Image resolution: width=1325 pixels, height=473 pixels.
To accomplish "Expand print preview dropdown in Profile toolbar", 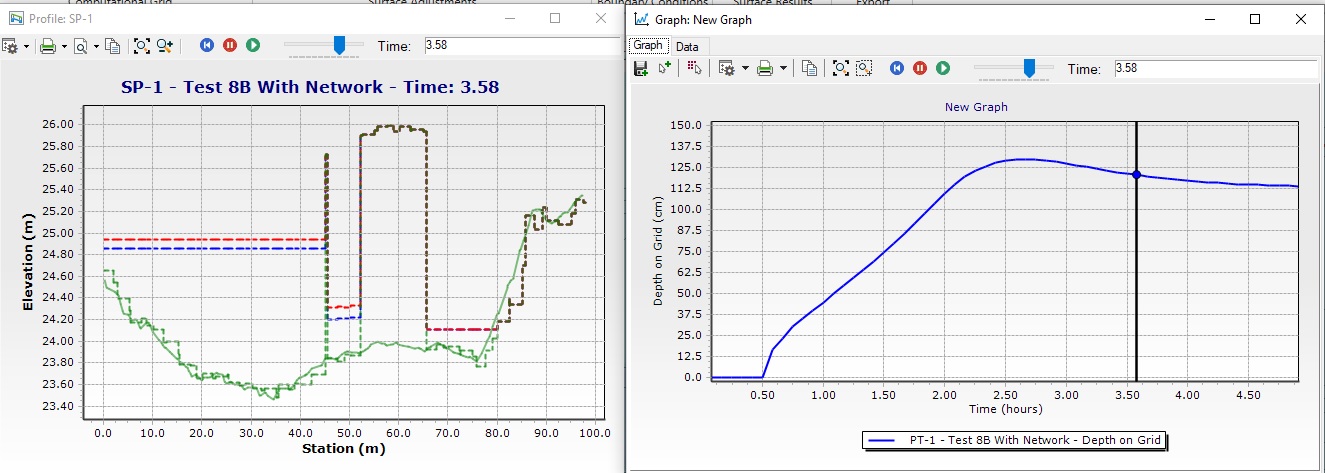I will pos(96,46).
